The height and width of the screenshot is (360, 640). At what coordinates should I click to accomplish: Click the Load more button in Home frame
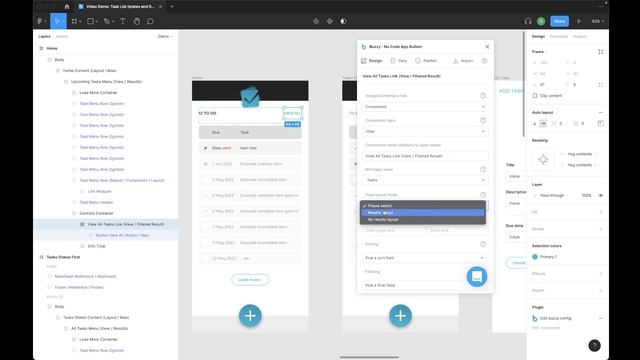pos(250,280)
